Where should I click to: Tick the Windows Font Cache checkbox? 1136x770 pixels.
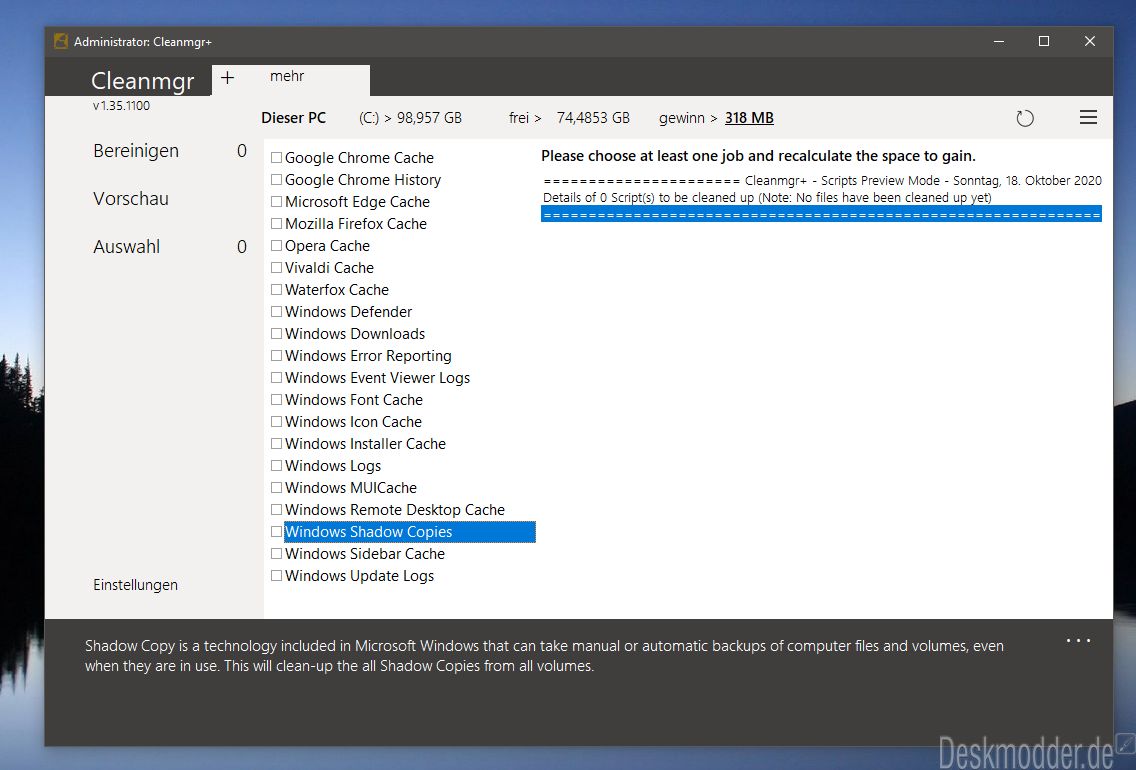pos(276,399)
